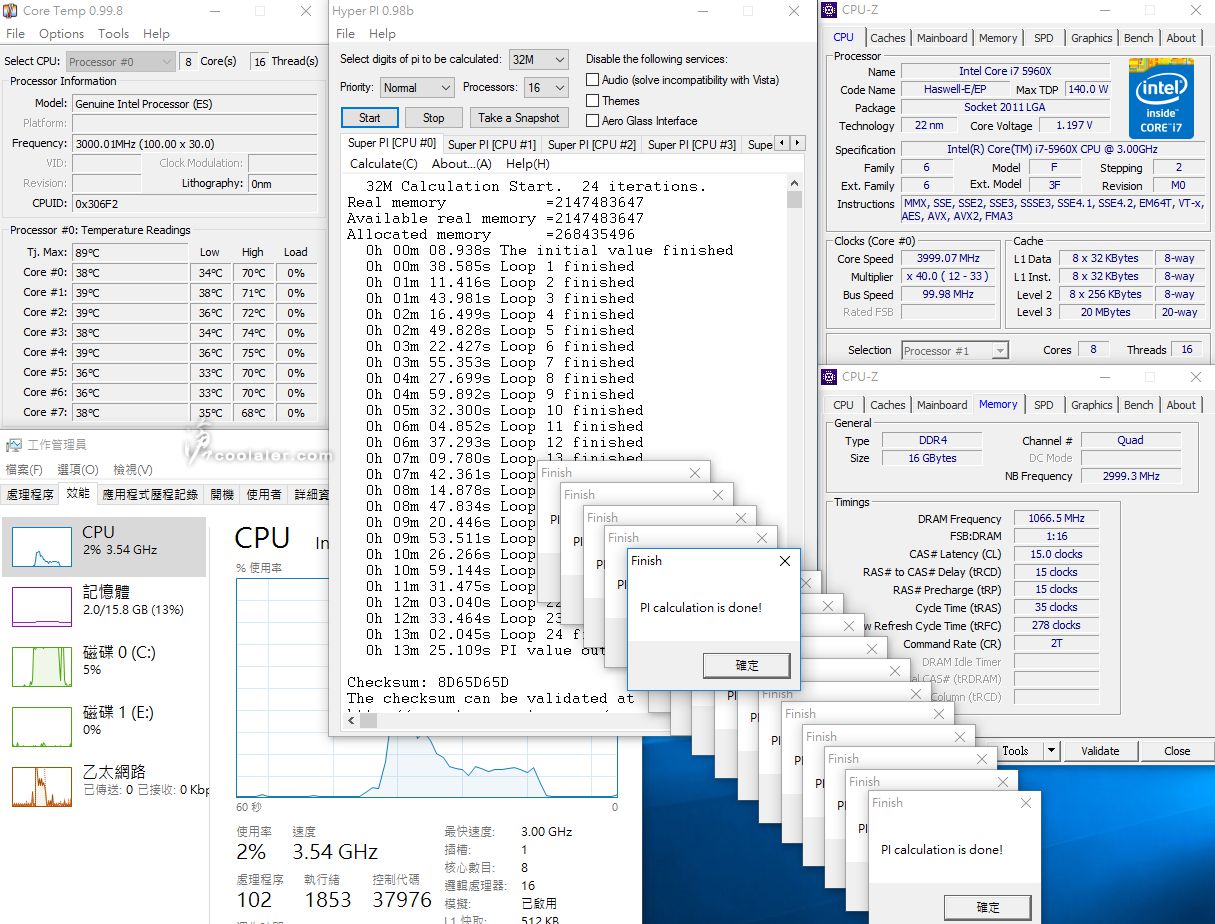
Task: Open CPU-Z Selection dropdown showing Processor #1
Action: (955, 350)
